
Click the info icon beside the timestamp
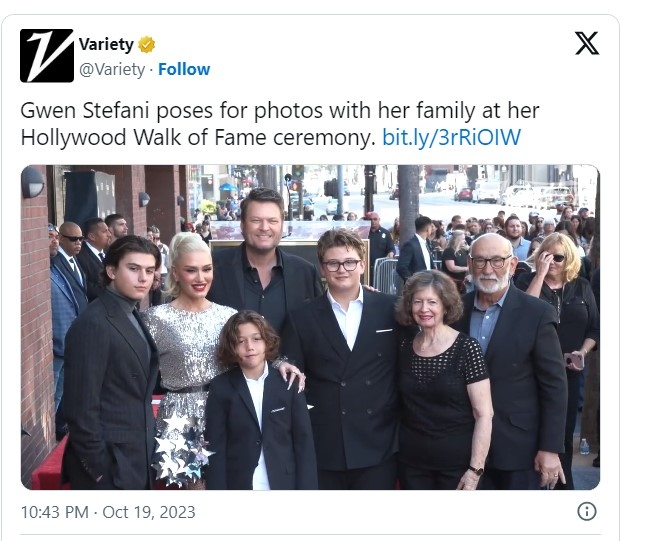click(587, 511)
